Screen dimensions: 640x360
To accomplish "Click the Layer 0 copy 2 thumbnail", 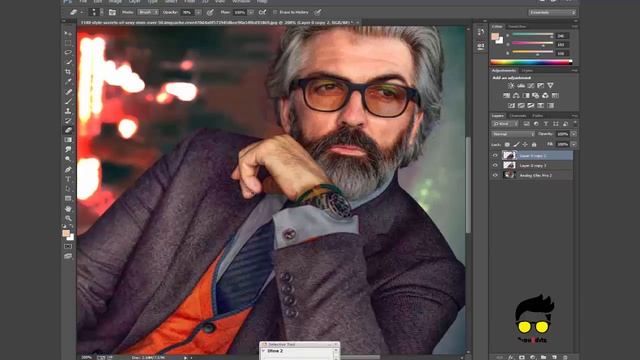I will 509,156.
